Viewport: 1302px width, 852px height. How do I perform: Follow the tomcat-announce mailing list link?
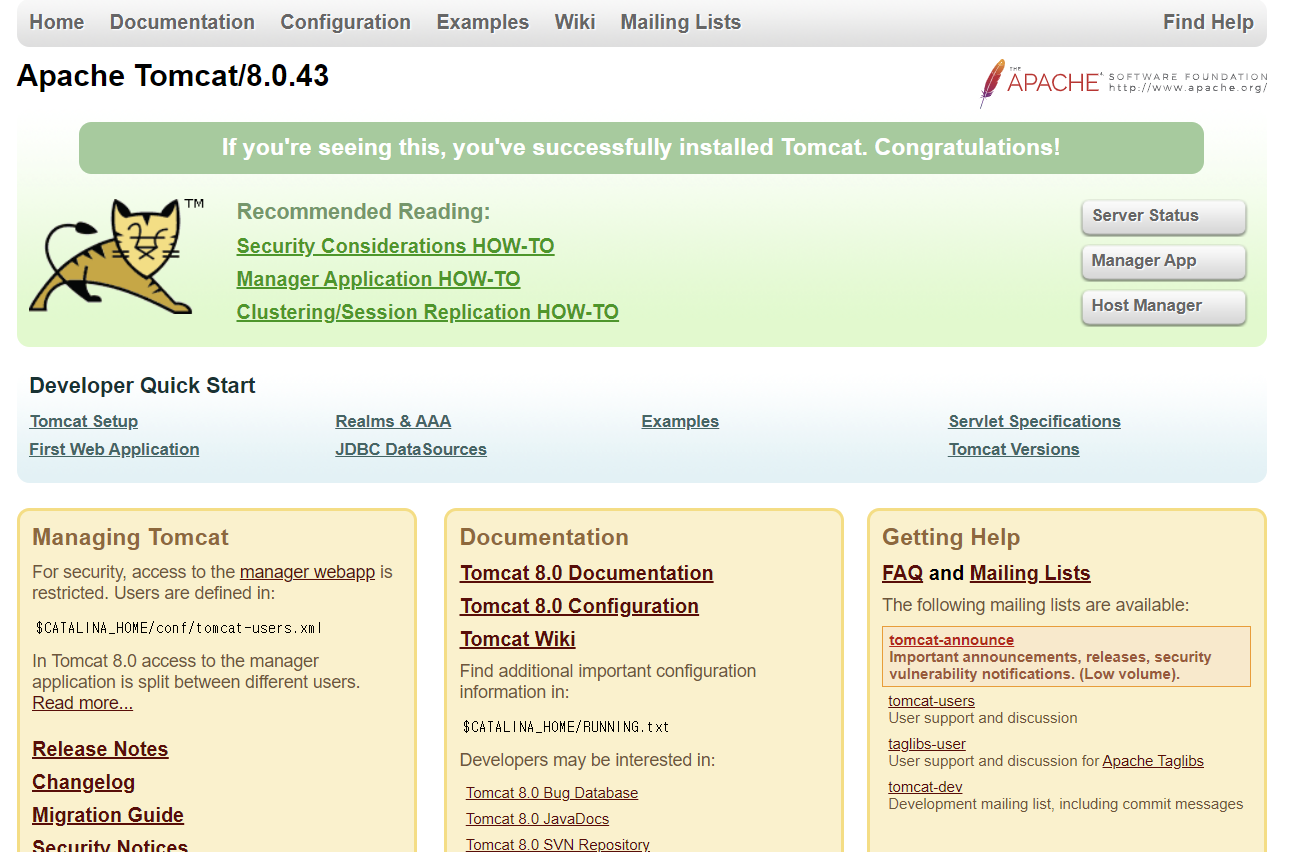952,640
